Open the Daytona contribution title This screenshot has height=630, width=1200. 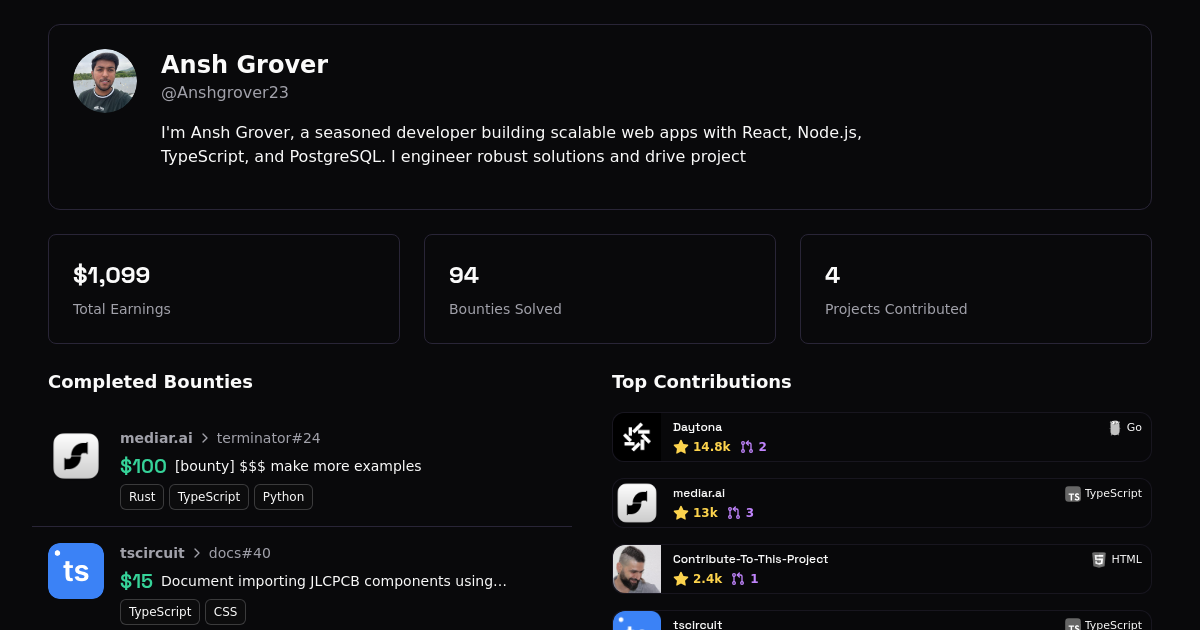[x=697, y=427]
